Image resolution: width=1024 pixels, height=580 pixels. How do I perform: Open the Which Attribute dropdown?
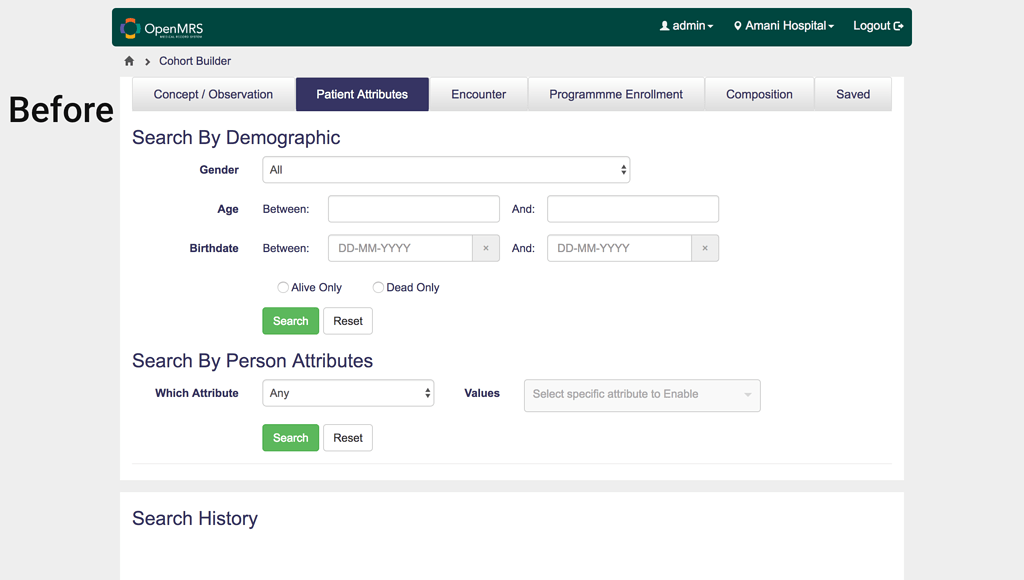point(348,393)
